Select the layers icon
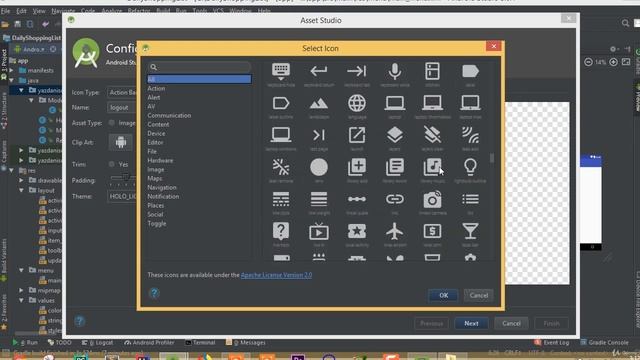Viewport: 640px width, 360px height. 395,135
